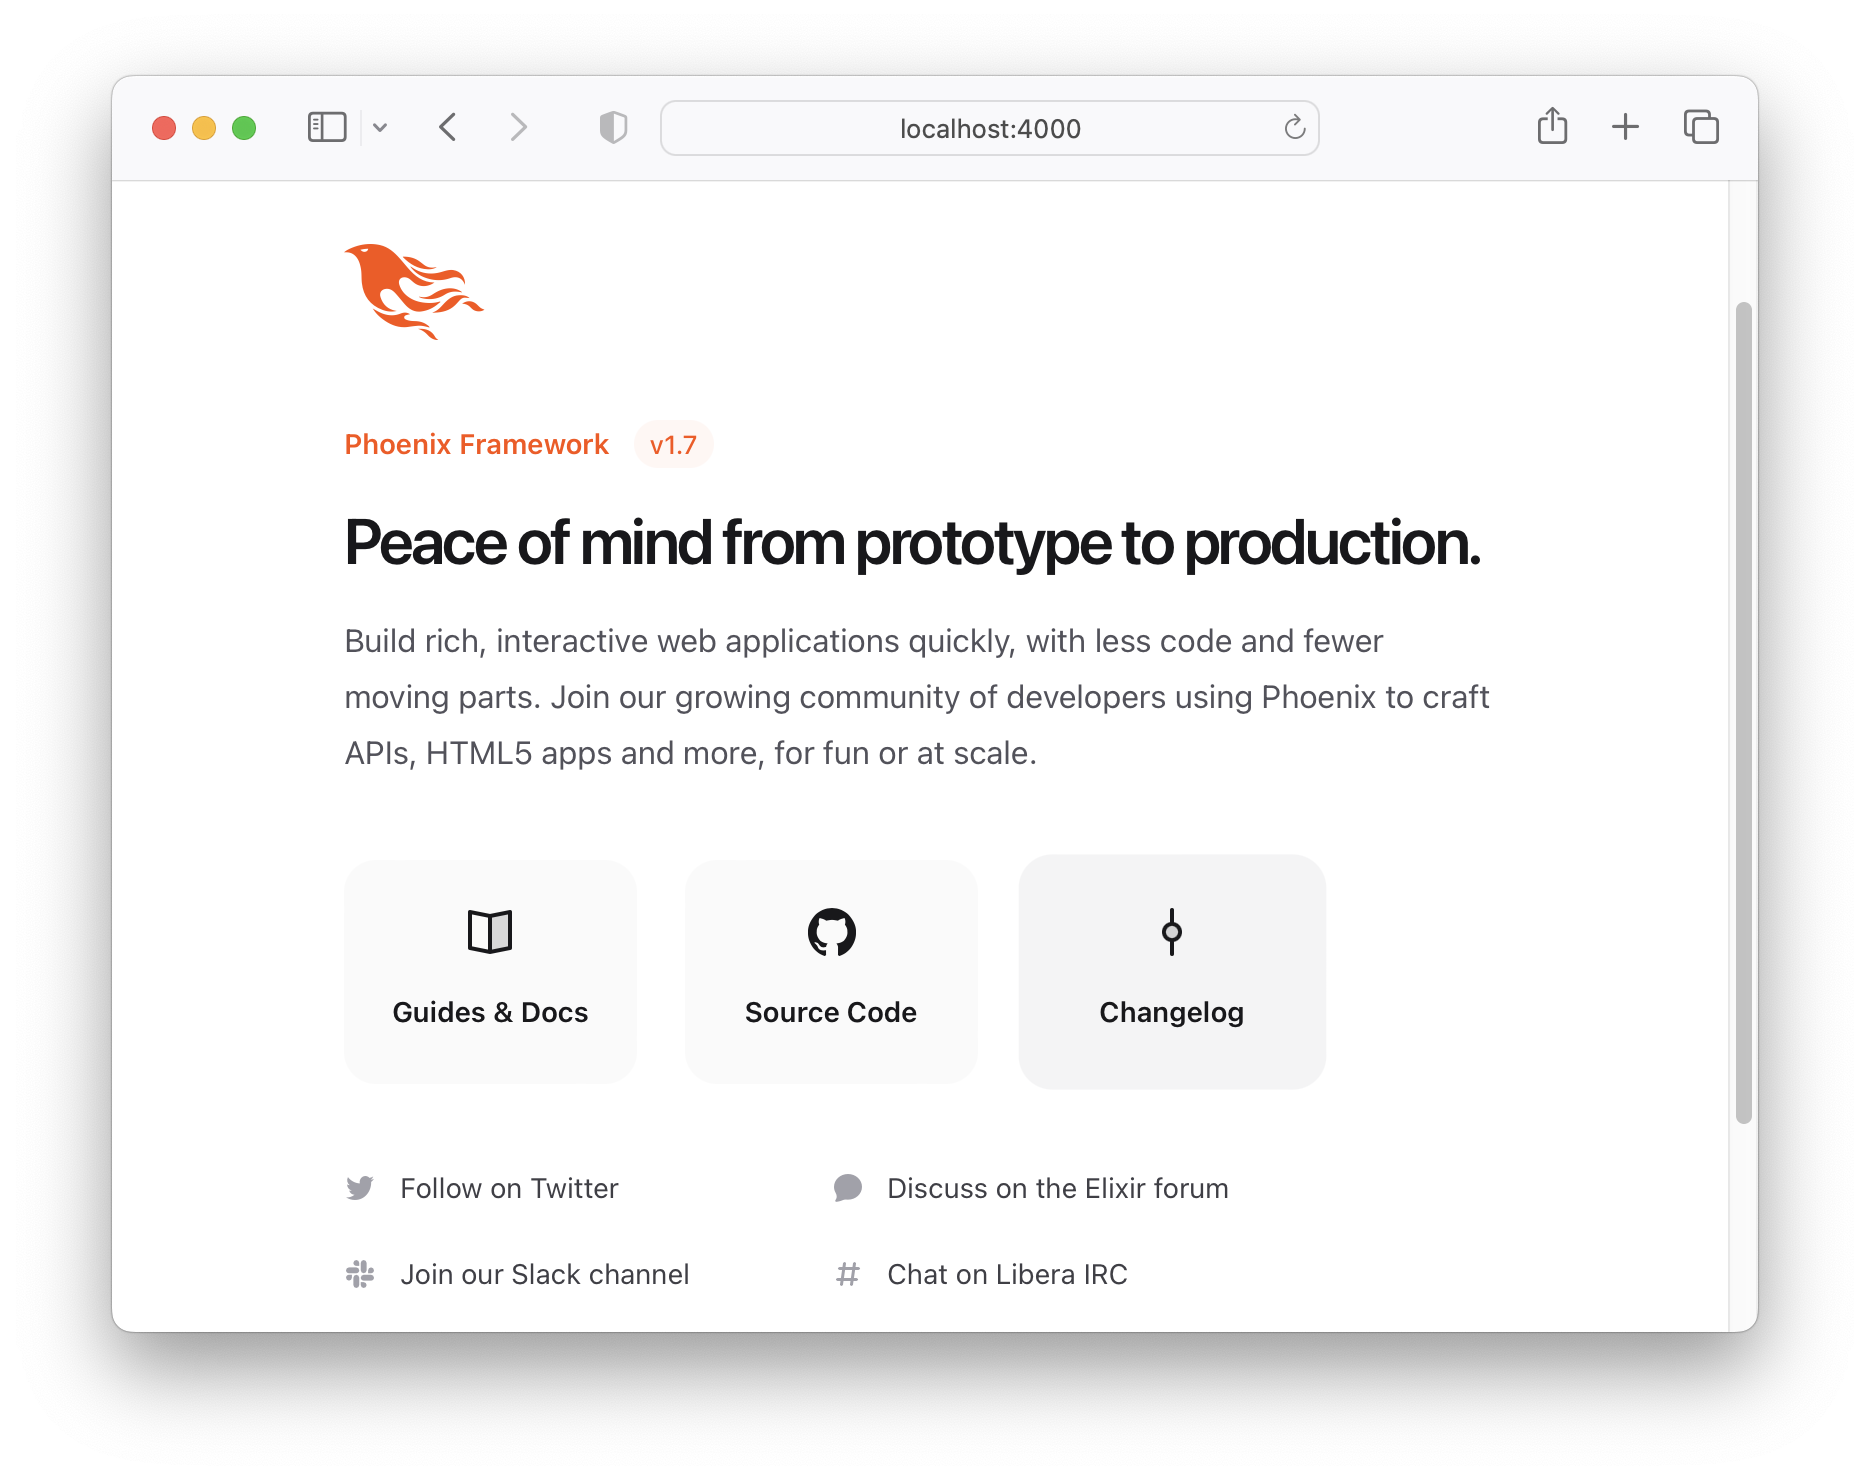Minimize the window with the yellow button
The image size is (1870, 1480).
[204, 128]
